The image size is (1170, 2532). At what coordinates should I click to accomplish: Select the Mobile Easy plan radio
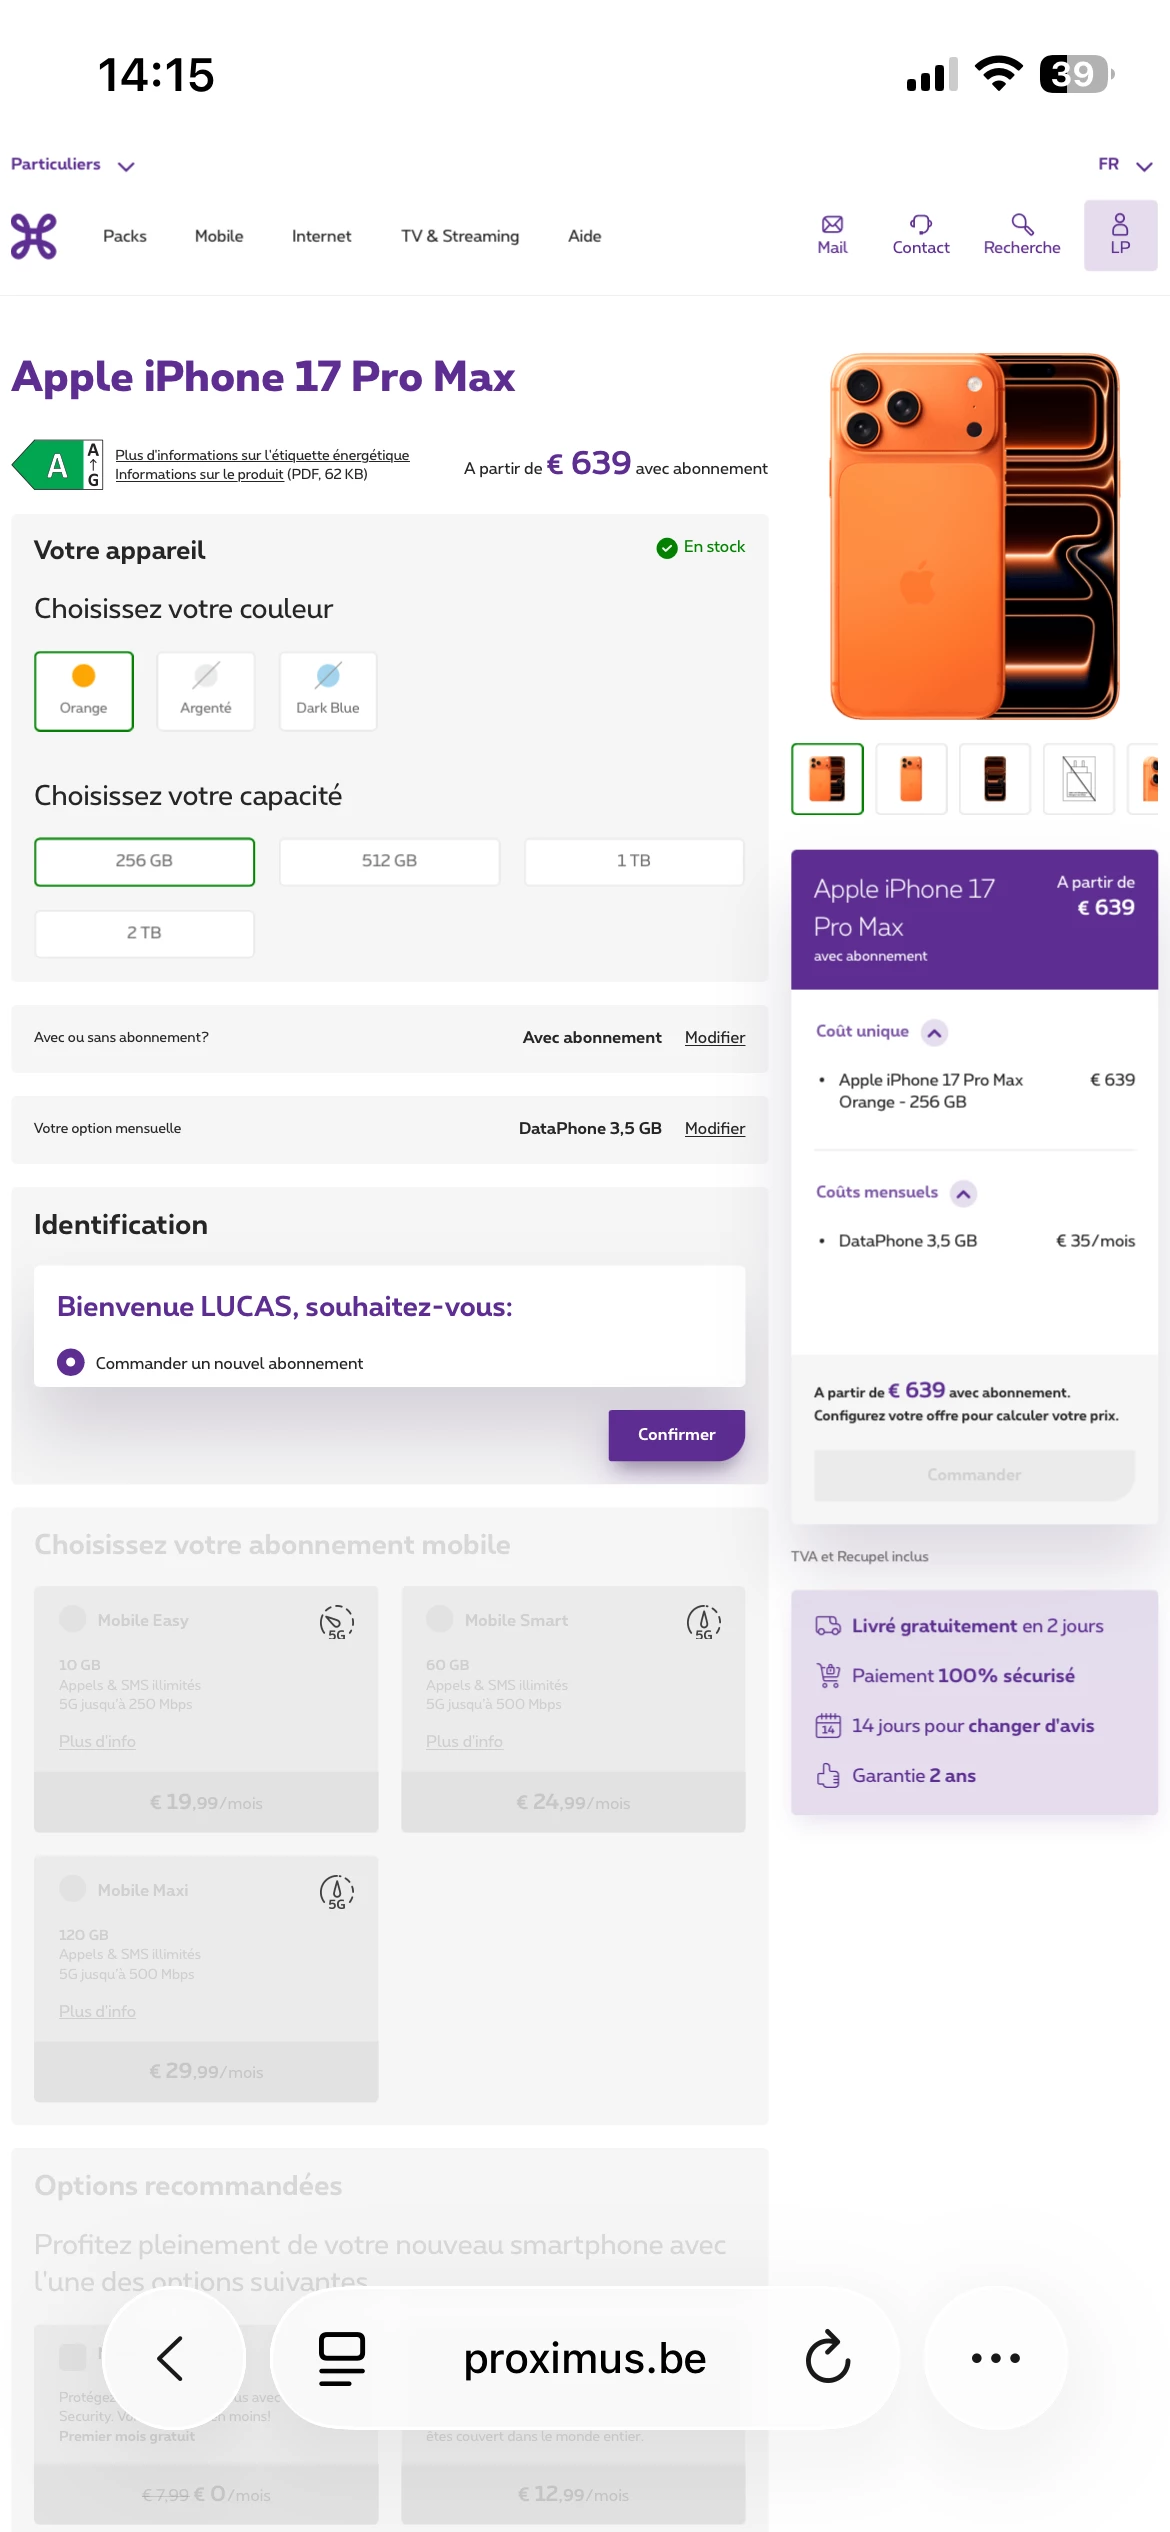72,1619
